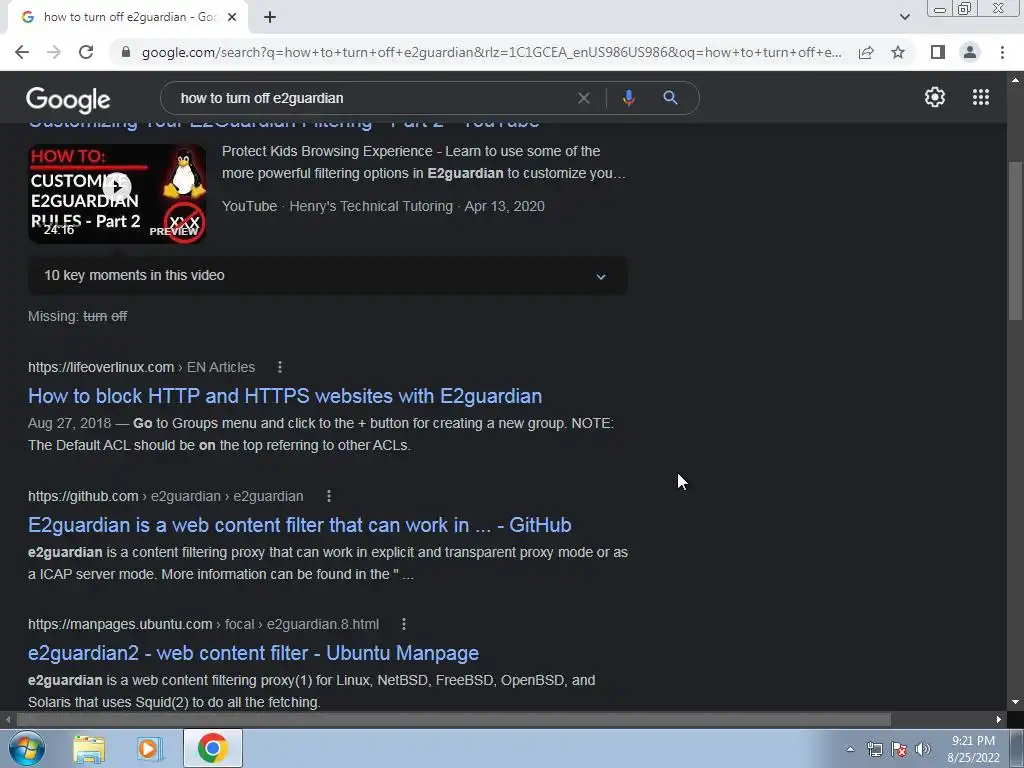Expand 10 key moments in this video
The image size is (1024, 768).
[x=327, y=276]
